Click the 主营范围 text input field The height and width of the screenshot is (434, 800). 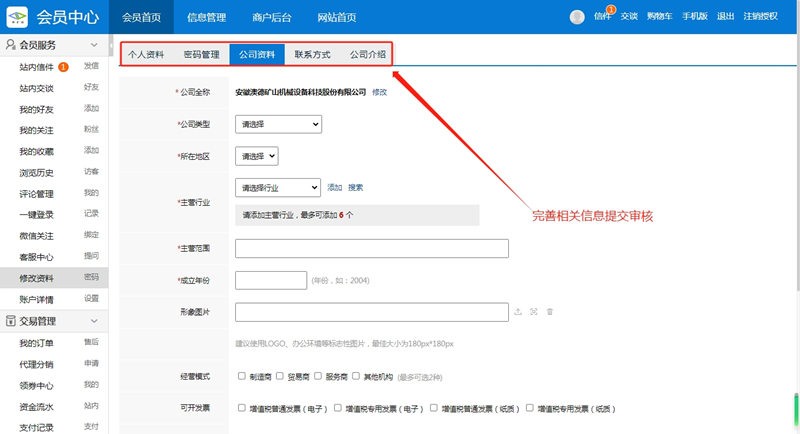[x=371, y=249]
